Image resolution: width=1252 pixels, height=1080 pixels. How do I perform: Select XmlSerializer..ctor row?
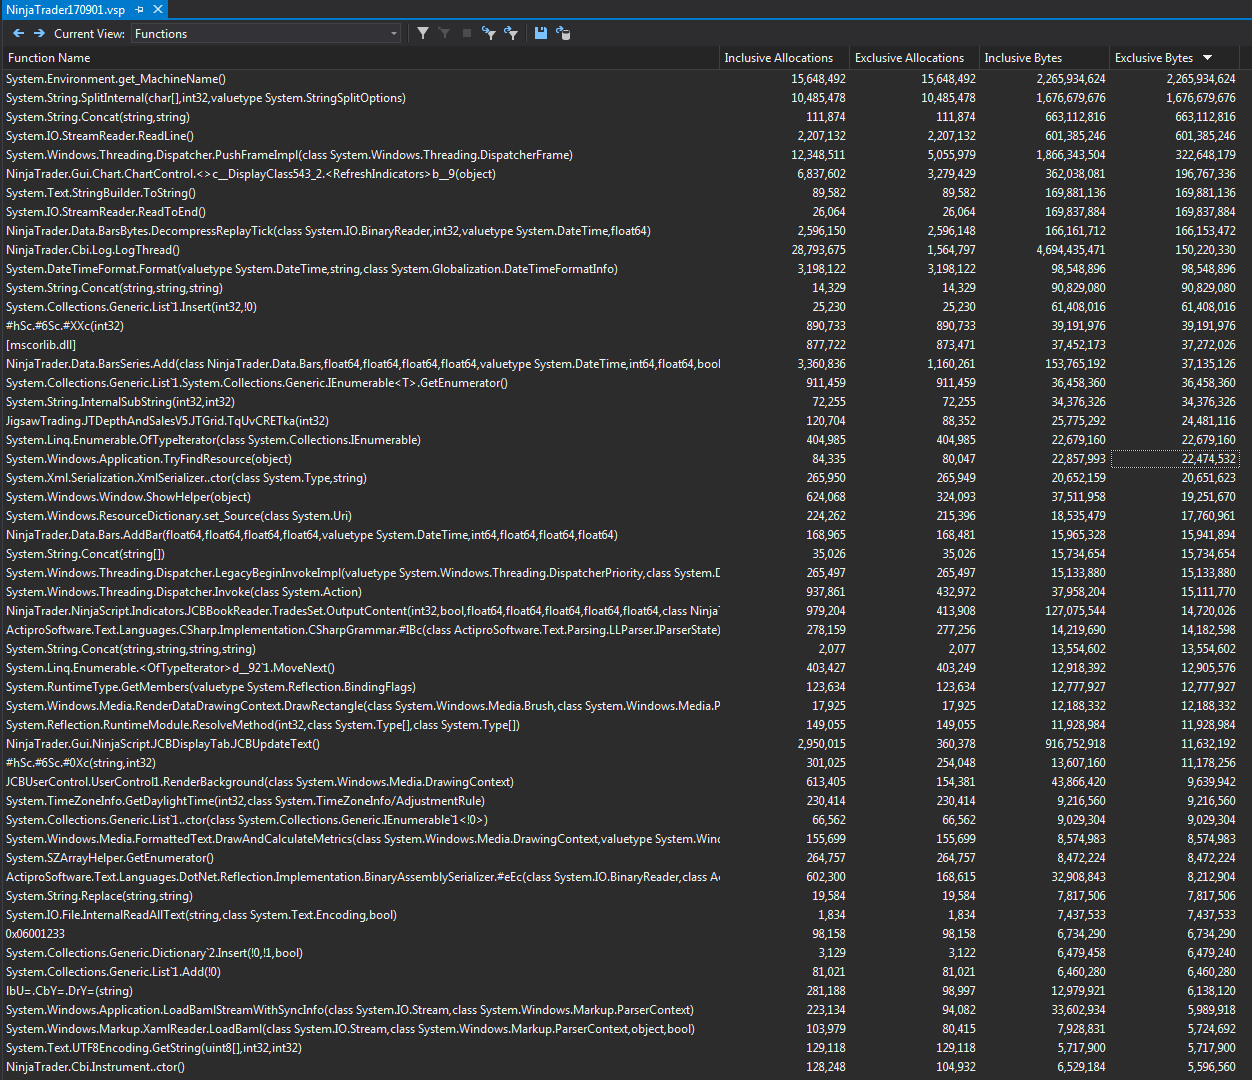click(621, 478)
